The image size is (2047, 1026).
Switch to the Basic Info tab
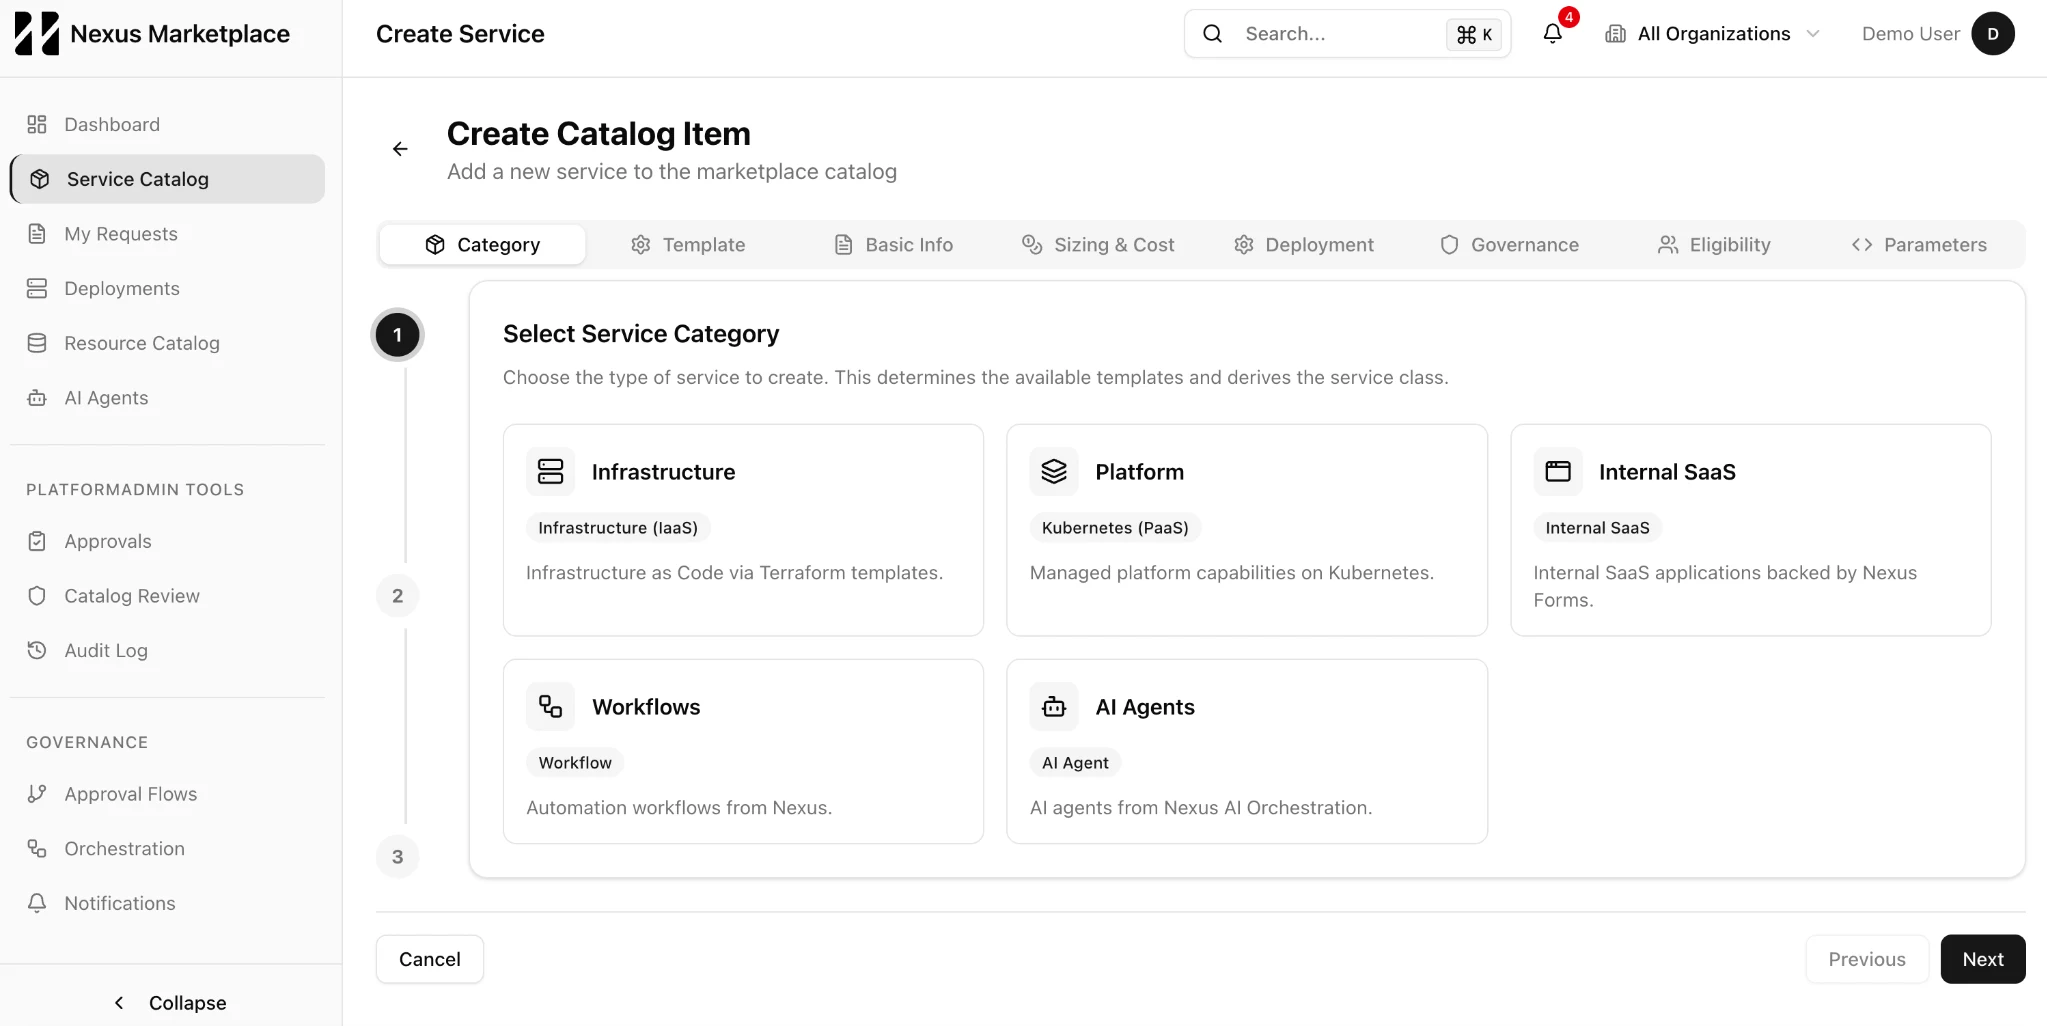893,245
